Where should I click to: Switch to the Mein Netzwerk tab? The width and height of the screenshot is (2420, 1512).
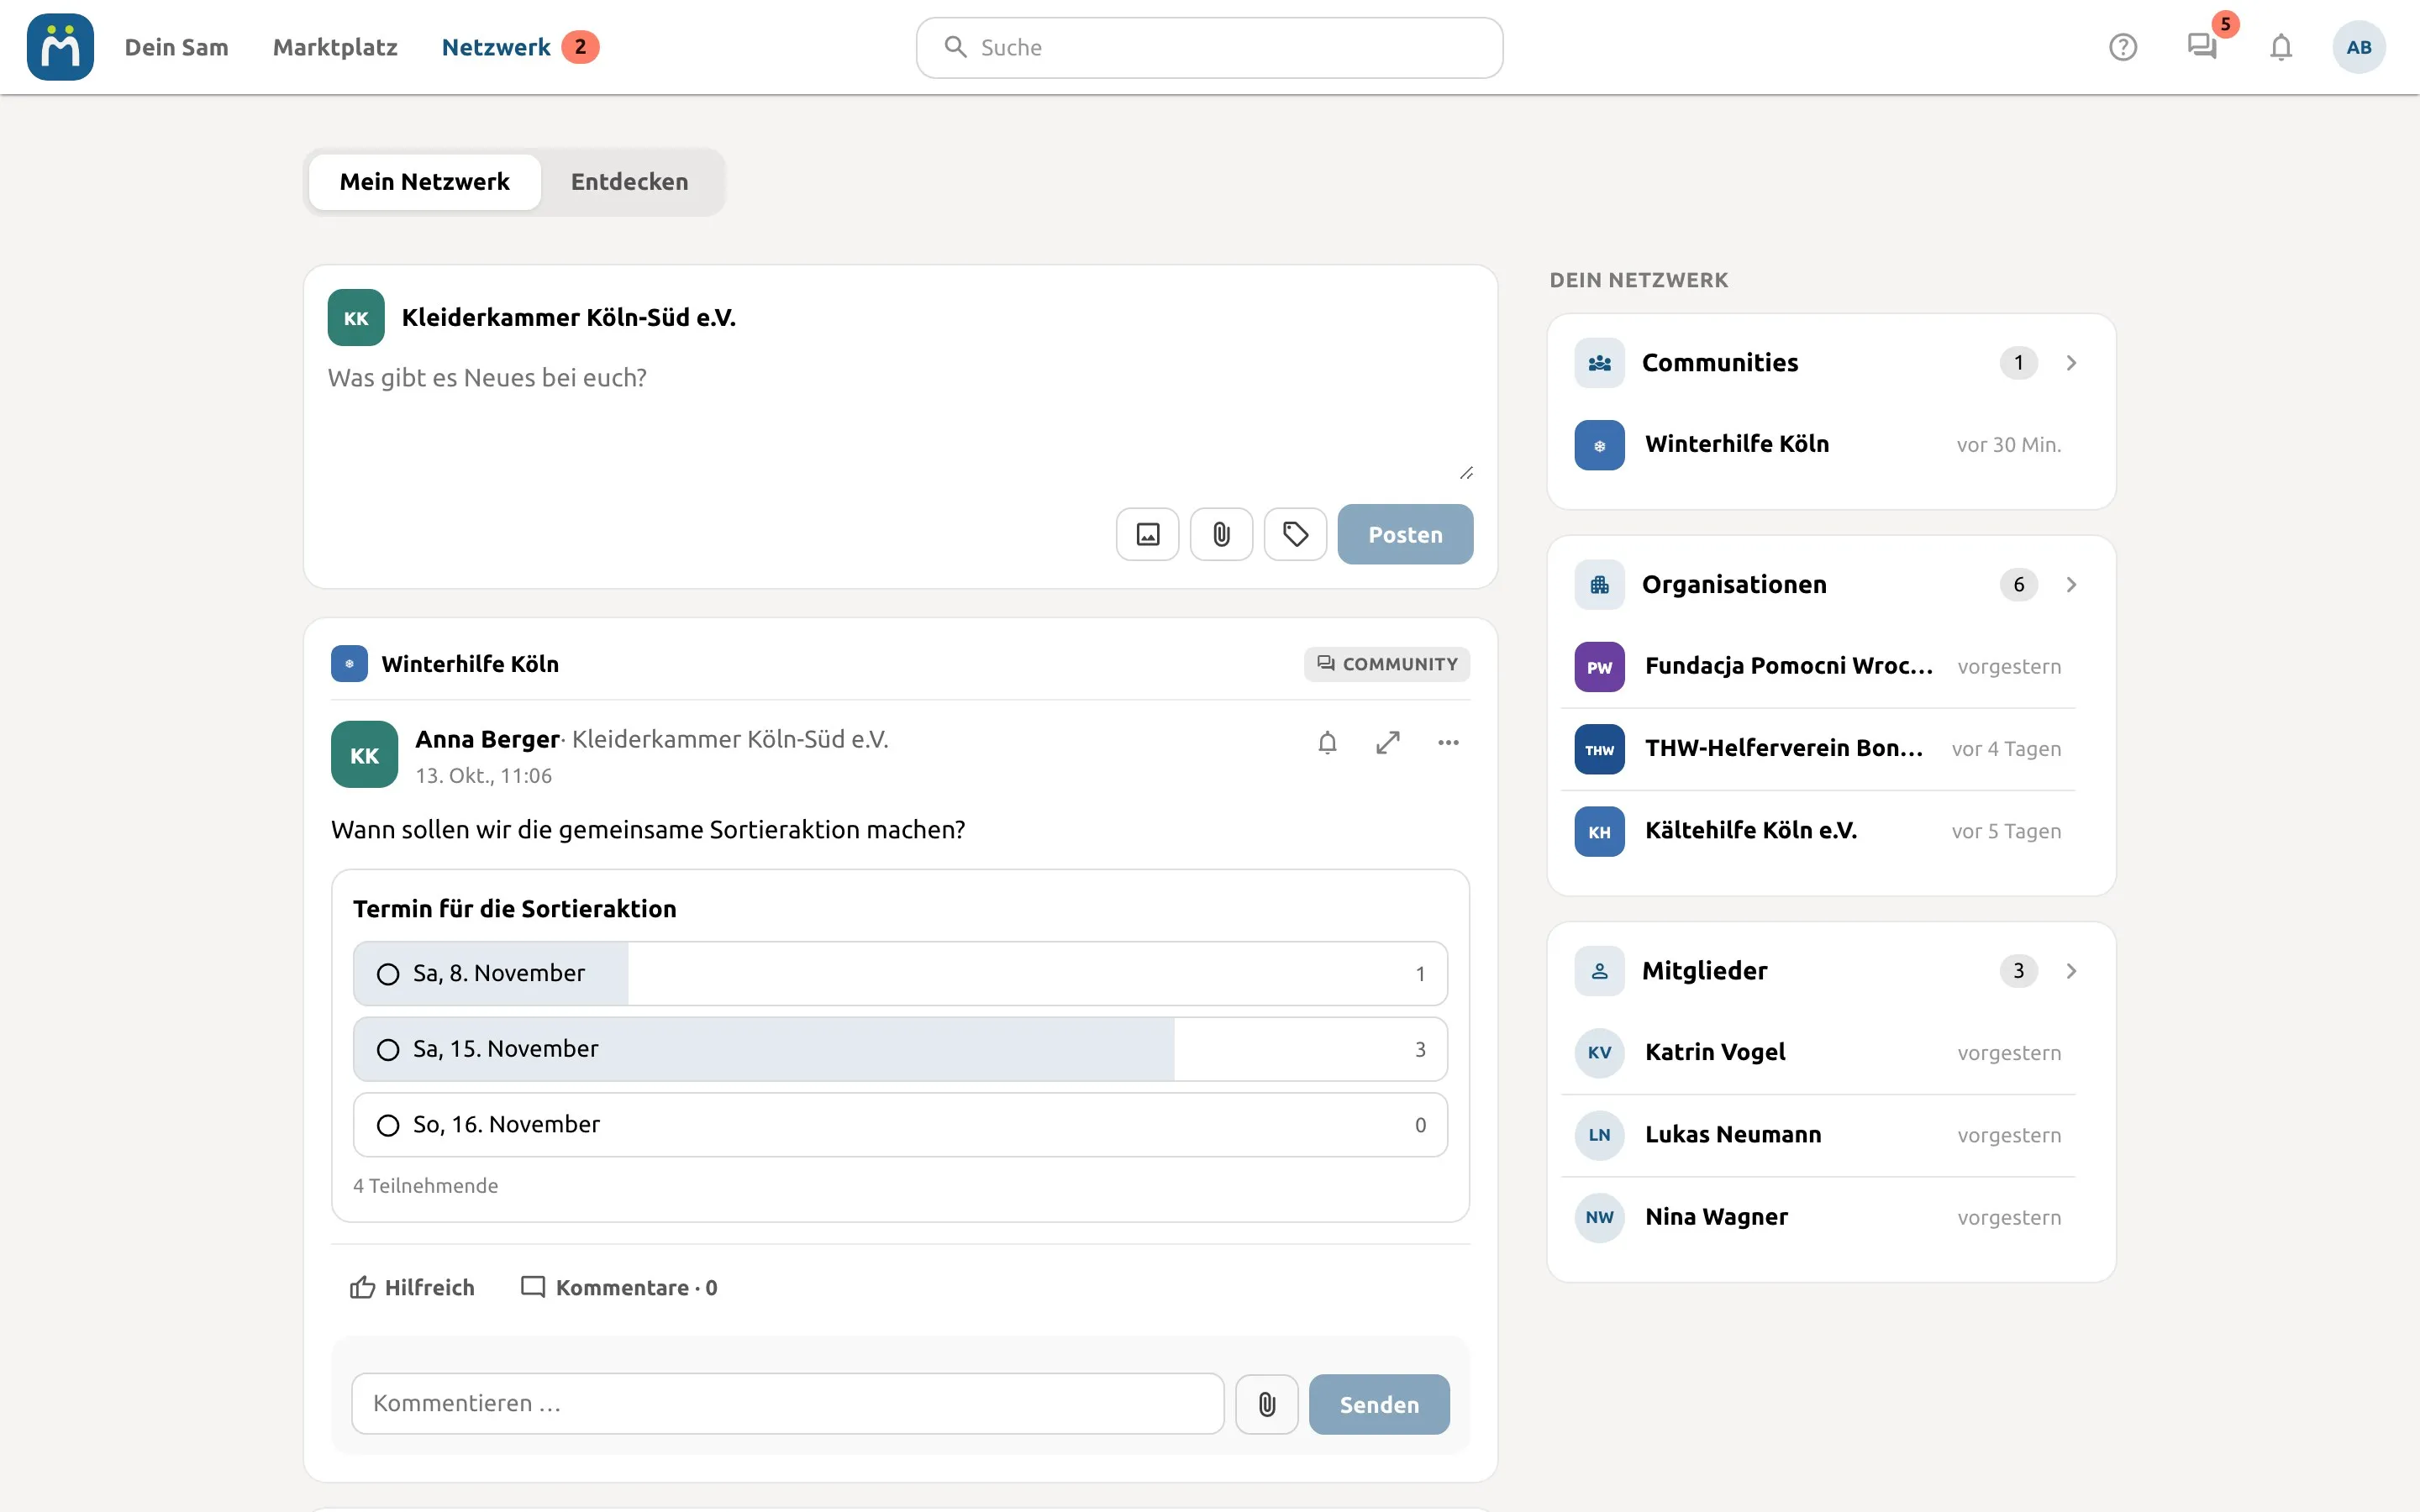(425, 182)
